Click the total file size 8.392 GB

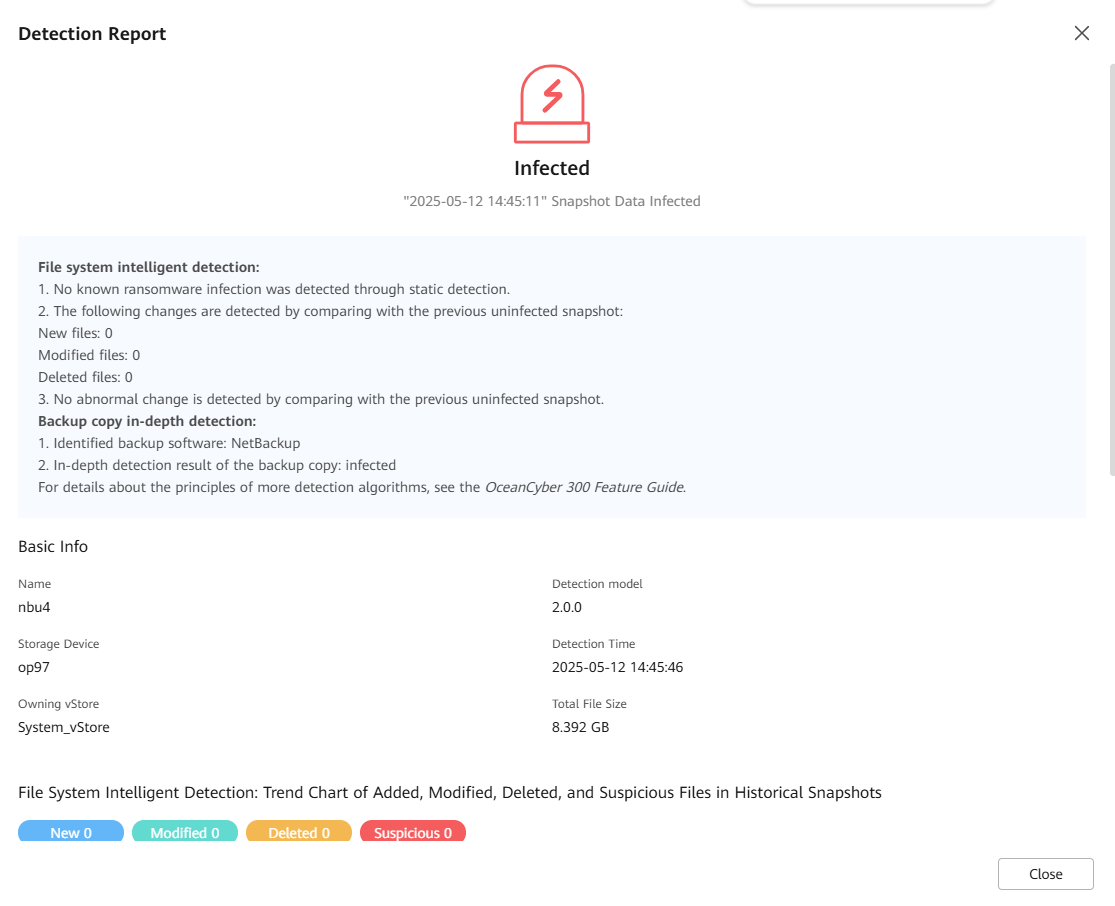click(580, 727)
